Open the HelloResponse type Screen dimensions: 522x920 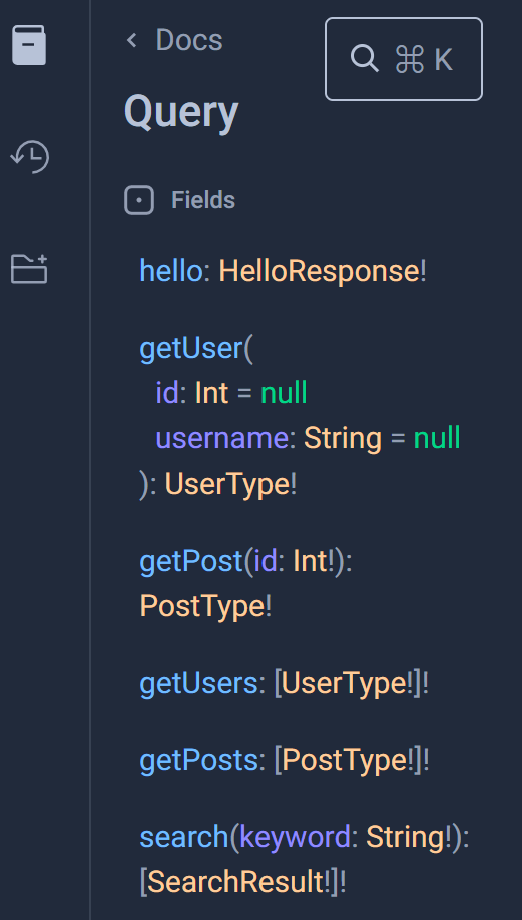[x=319, y=271]
